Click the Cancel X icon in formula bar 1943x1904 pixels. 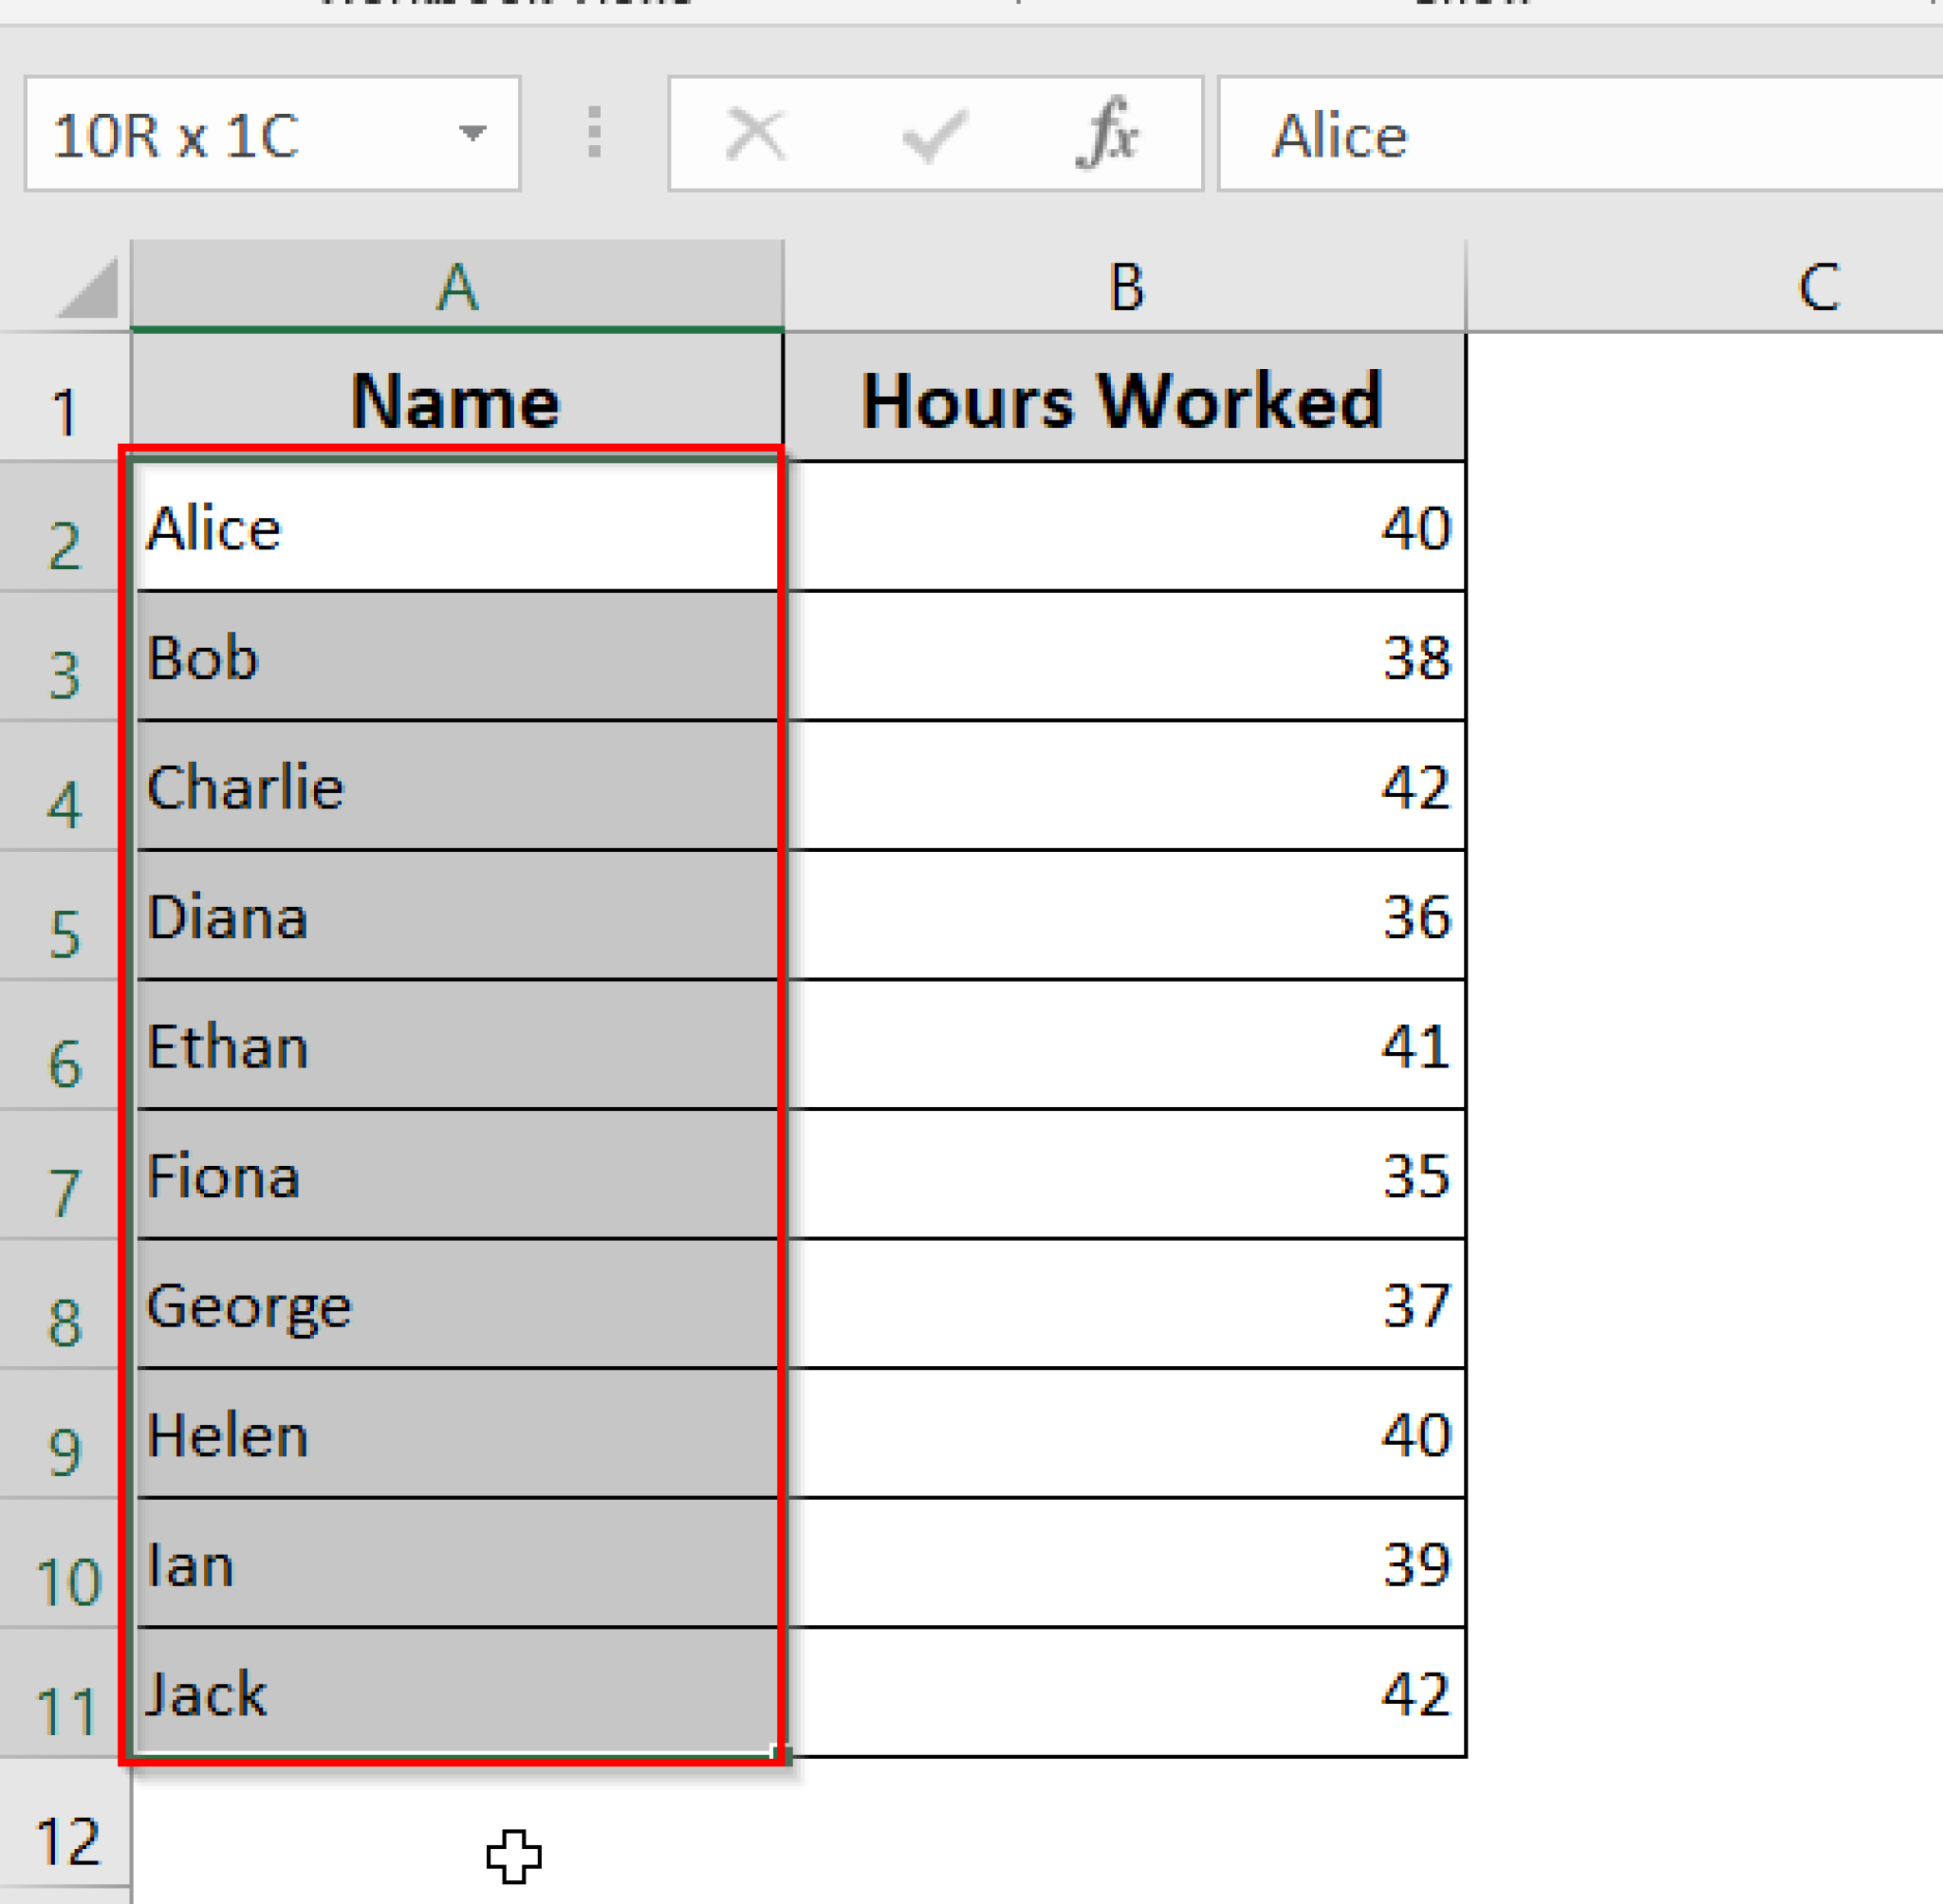(755, 132)
